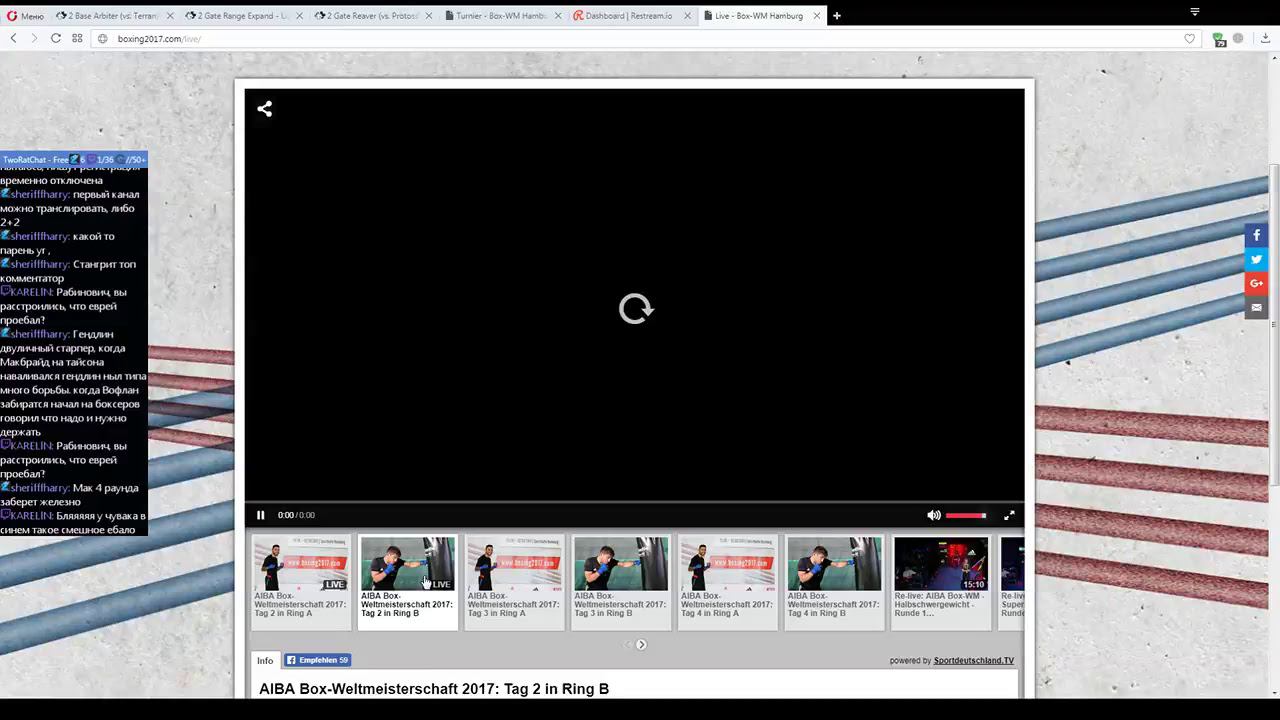This screenshot has height=720, width=1280.
Task: Open the Sportdeutschland.TV link
Action: (x=974, y=661)
